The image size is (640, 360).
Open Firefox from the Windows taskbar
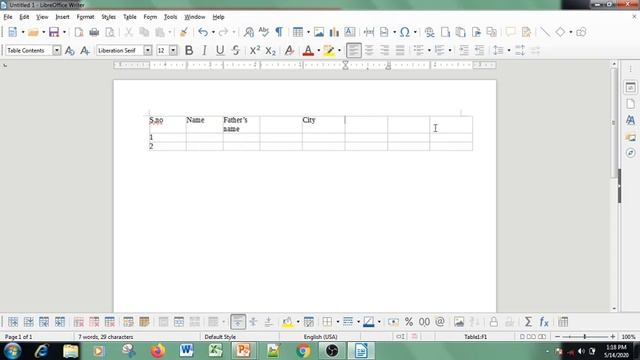pos(158,351)
